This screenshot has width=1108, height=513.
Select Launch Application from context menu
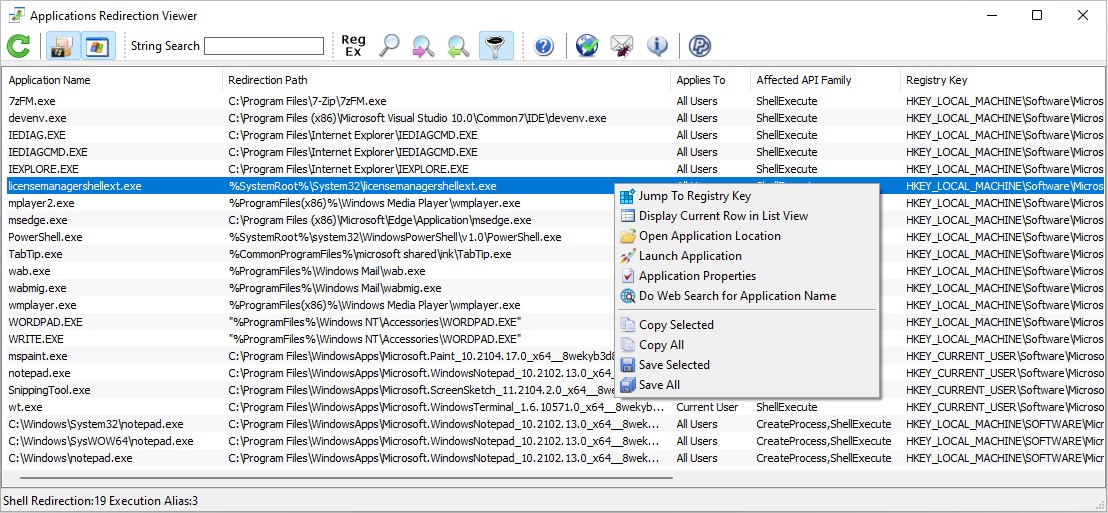click(x=747, y=256)
